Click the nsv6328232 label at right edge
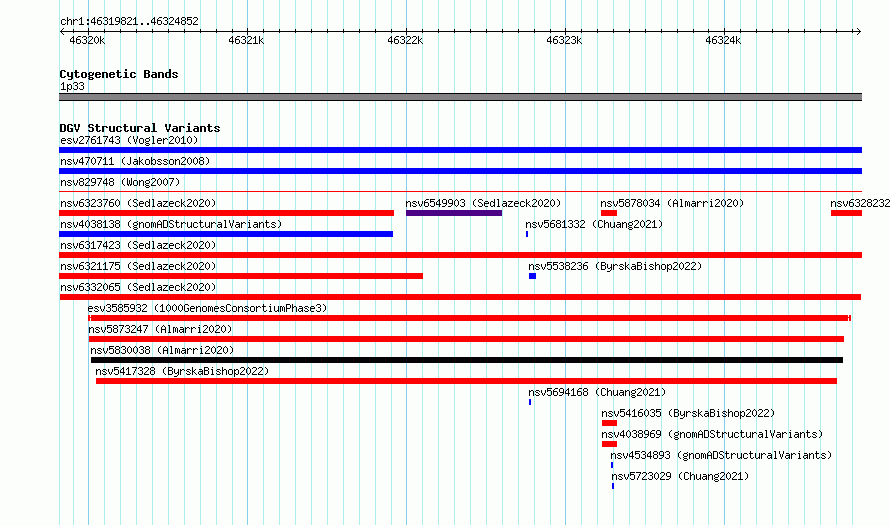 860,203
